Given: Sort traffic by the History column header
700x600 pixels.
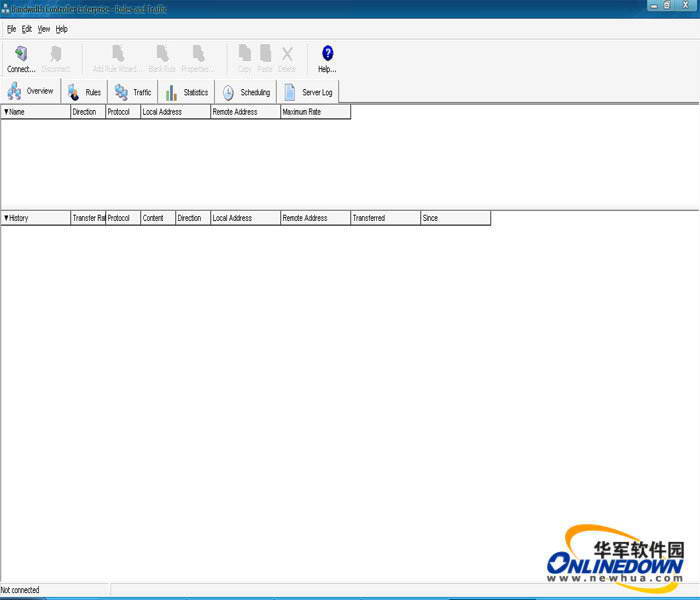Looking at the screenshot, I should pos(36,218).
